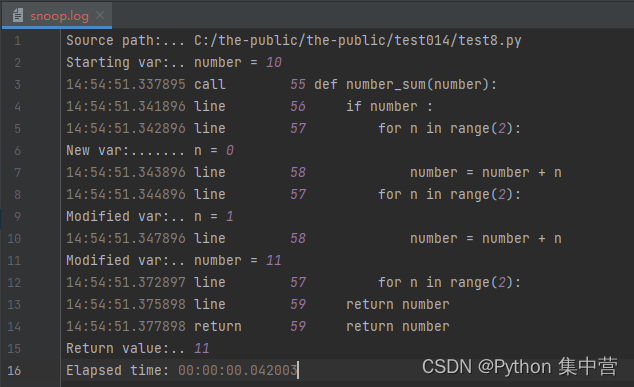Click line number 1 in gutter
The width and height of the screenshot is (634, 387).
(17, 40)
